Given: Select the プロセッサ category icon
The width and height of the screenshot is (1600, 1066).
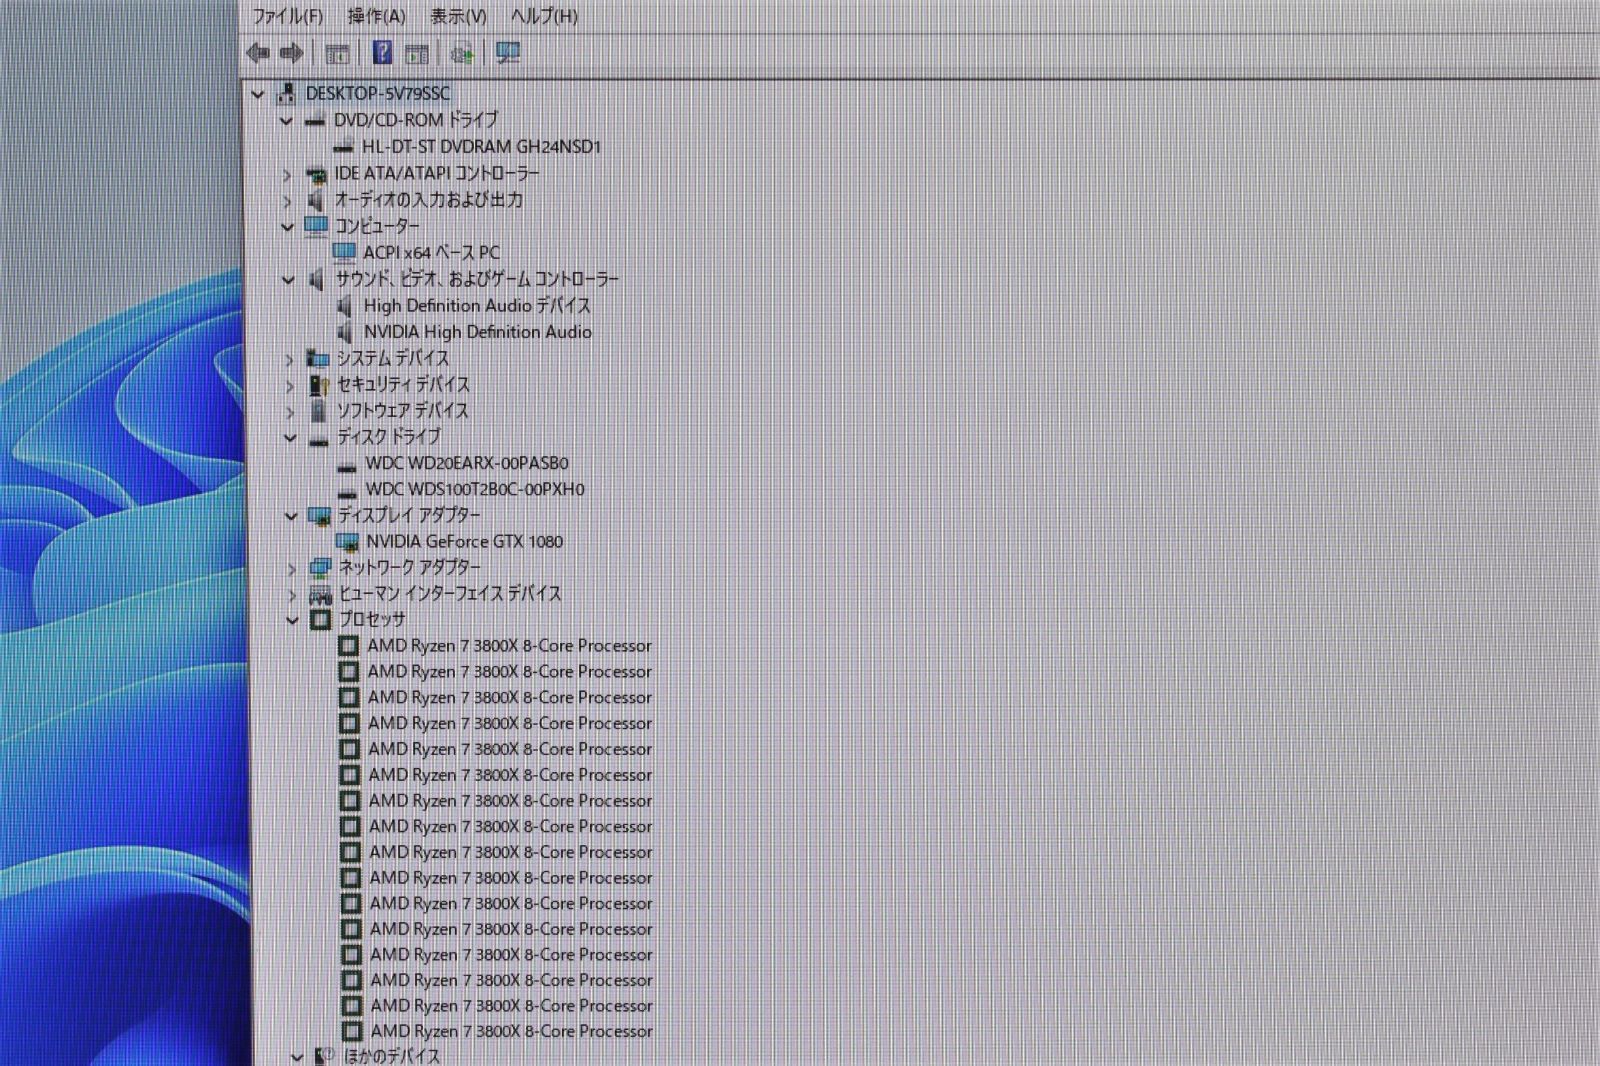Looking at the screenshot, I should 320,620.
